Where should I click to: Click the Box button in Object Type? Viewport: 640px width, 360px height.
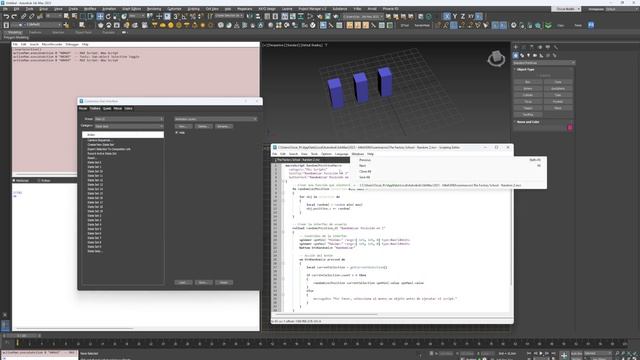528,82
